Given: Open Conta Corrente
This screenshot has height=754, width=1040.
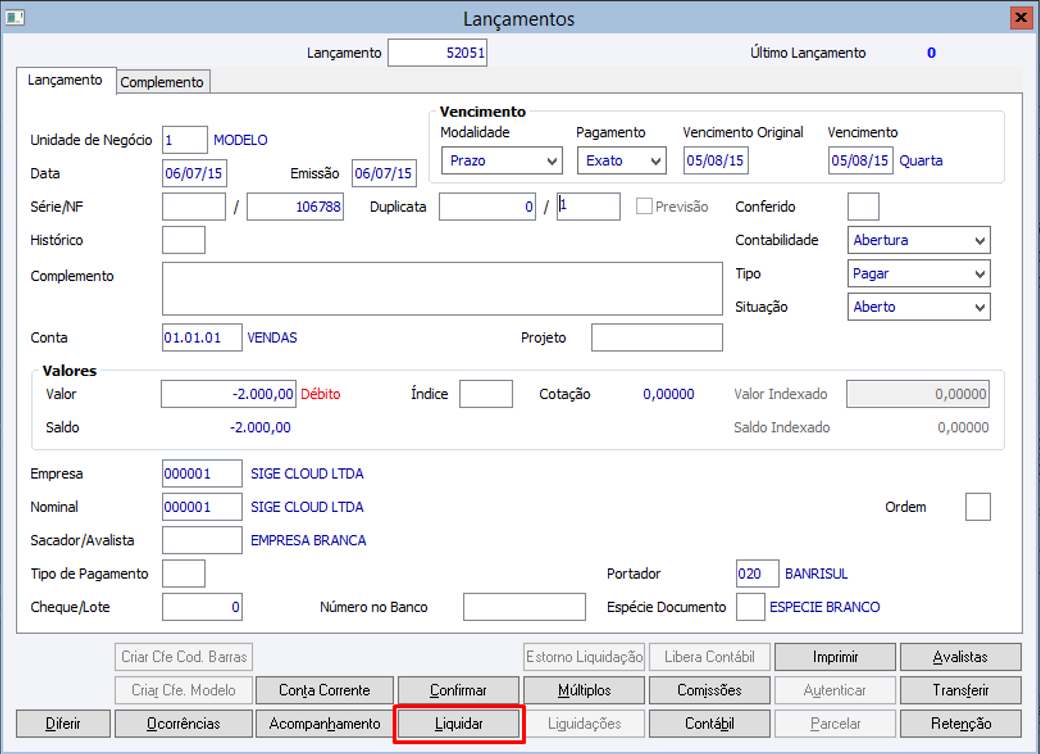Looking at the screenshot, I should point(324,690).
